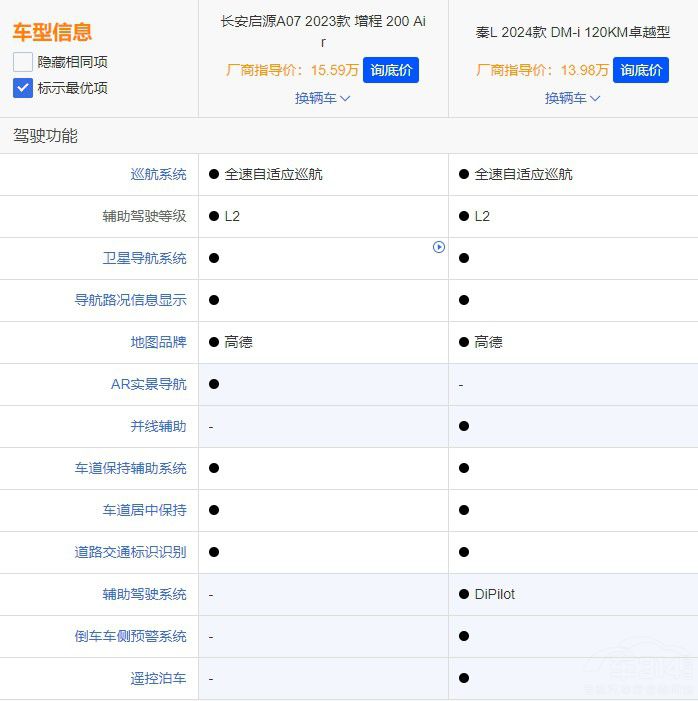Click the 并线辅助 parameter label

158,426
